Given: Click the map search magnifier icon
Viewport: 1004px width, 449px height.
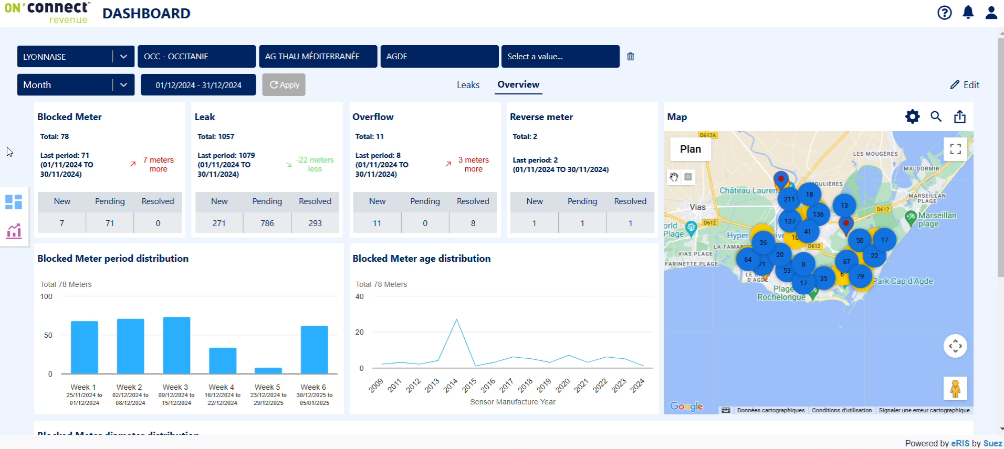Looking at the screenshot, I should [936, 117].
